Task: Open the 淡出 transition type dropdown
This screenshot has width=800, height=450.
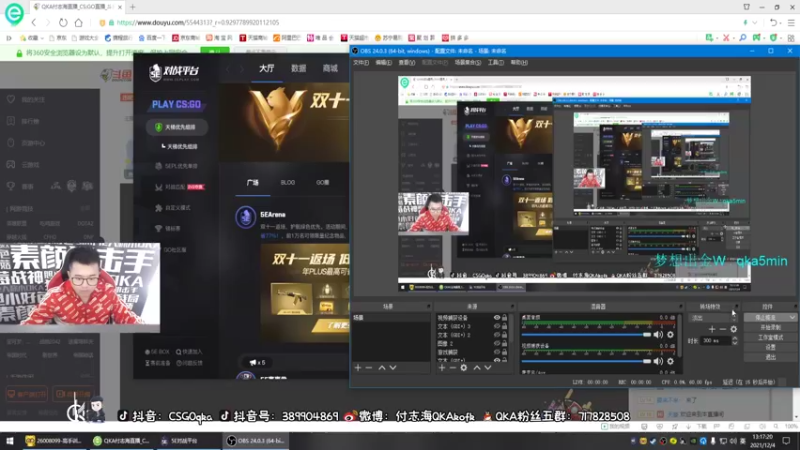Action: tap(713, 318)
